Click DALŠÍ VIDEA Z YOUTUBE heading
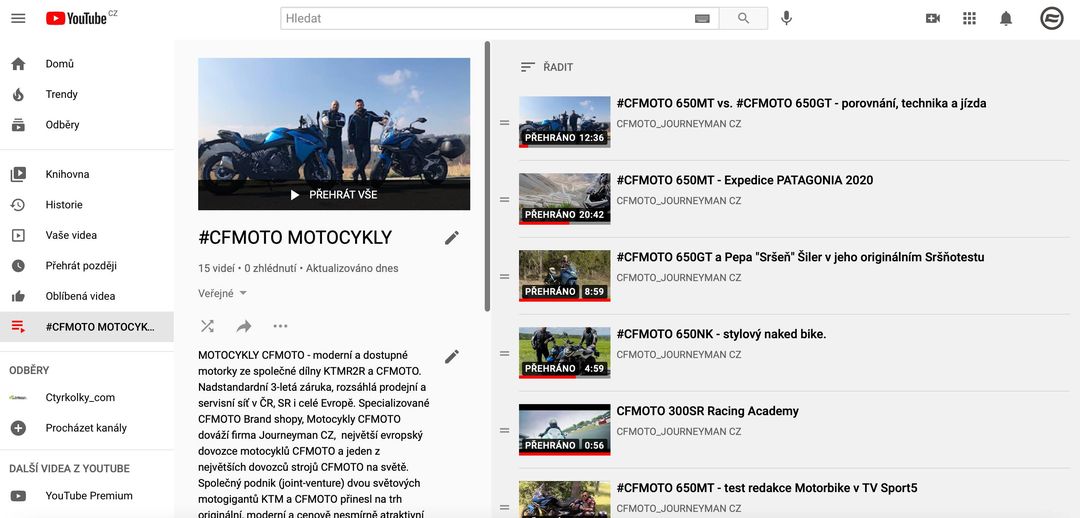The image size is (1080, 518). pyautogui.click(x=70, y=469)
